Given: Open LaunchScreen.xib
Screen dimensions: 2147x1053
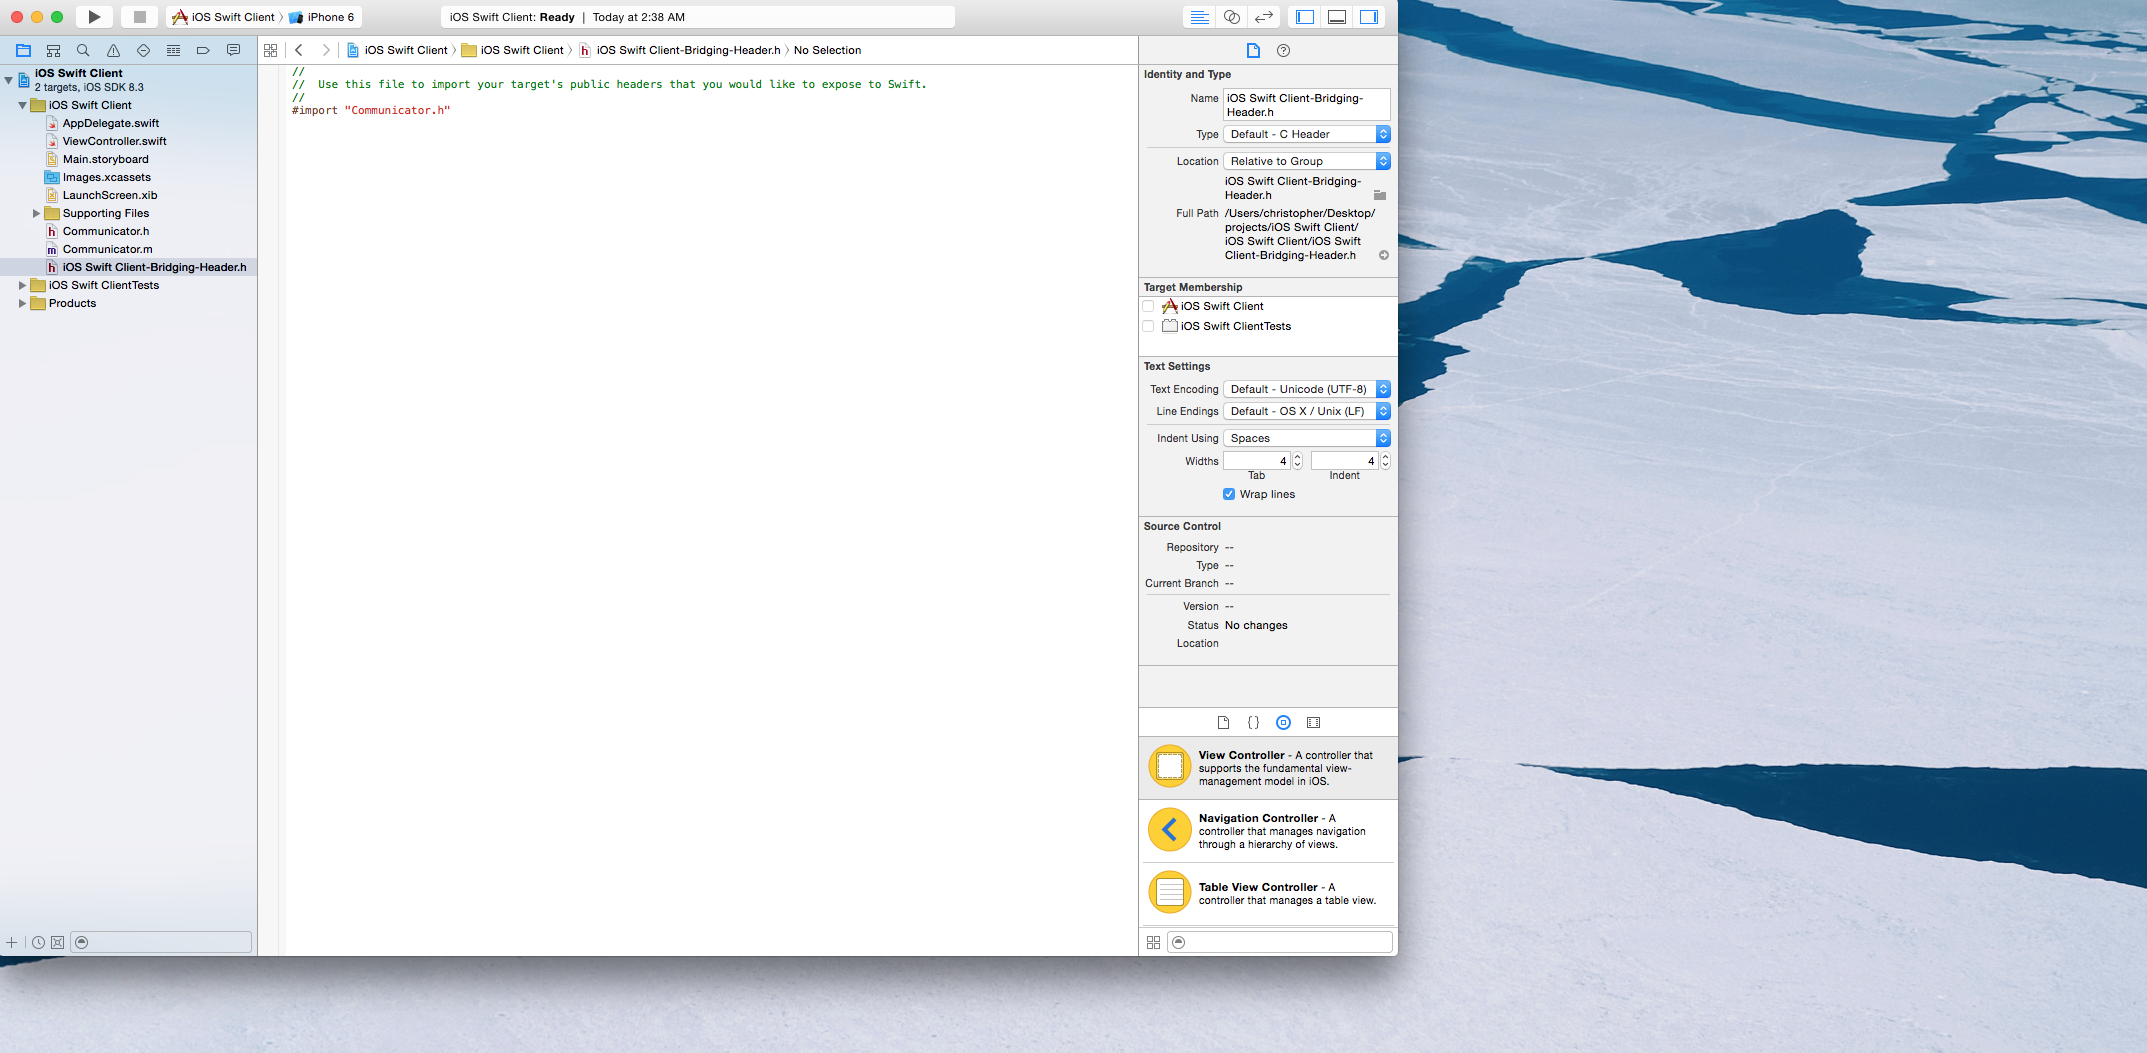Looking at the screenshot, I should coord(109,195).
